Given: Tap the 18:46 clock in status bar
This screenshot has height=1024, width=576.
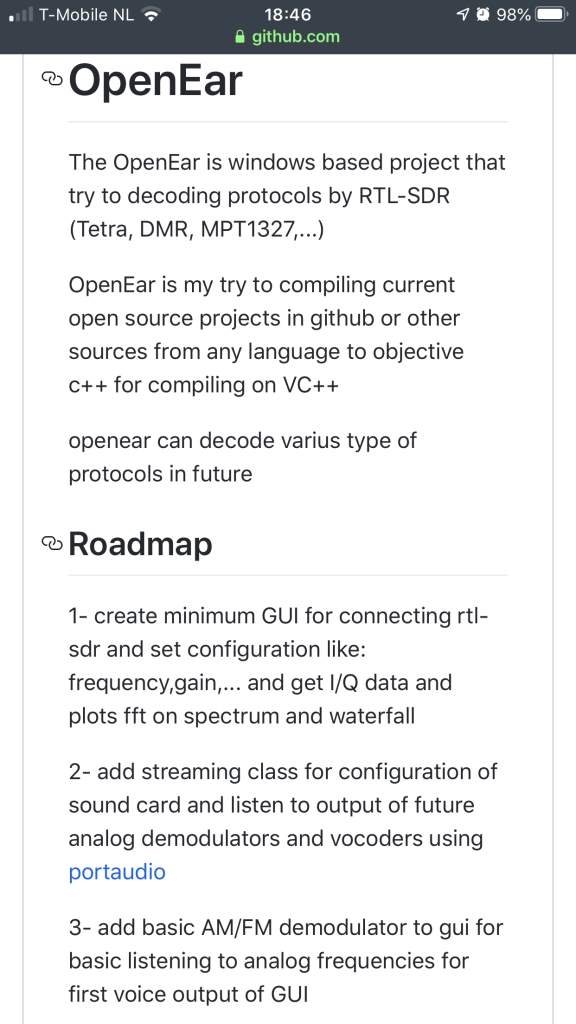Looking at the screenshot, I should click(287, 14).
